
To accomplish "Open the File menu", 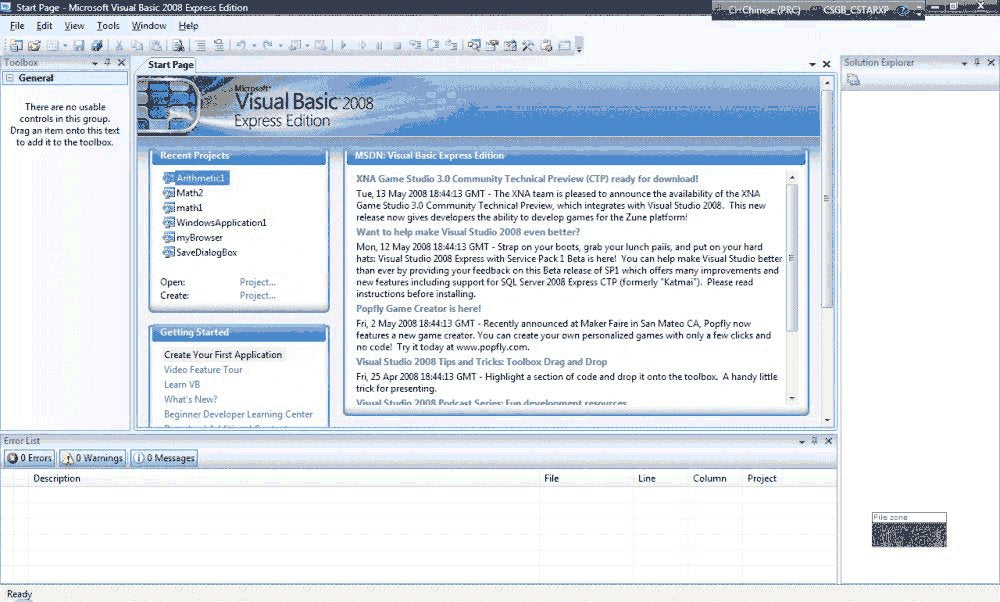I will [x=17, y=26].
